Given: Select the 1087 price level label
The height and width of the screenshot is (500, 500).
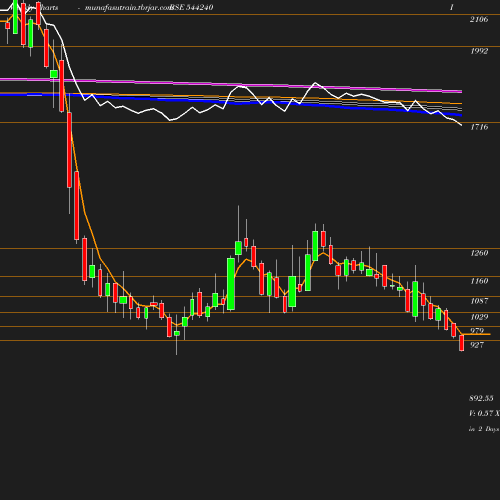Looking at the screenshot, I should tap(479, 301).
